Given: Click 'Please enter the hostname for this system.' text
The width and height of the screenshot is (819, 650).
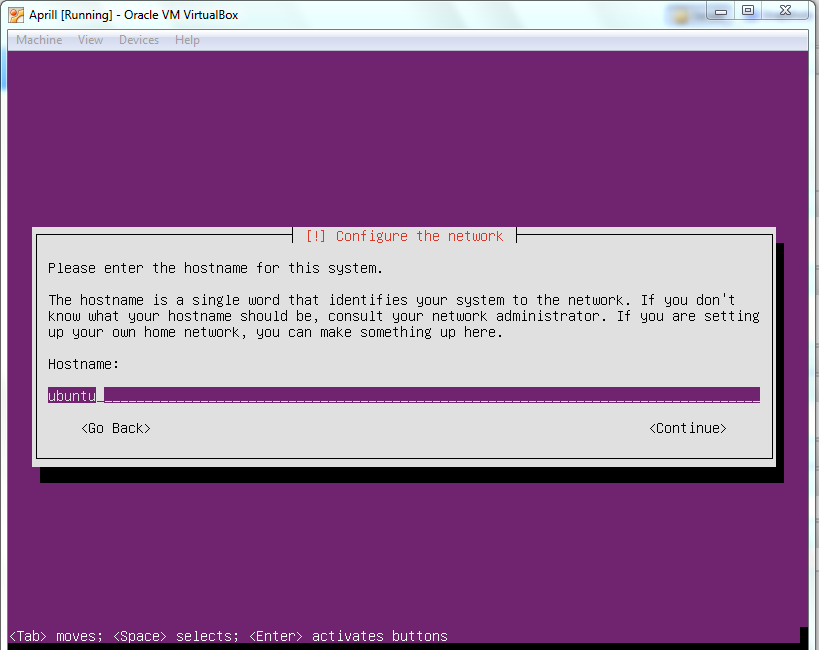Looking at the screenshot, I should pos(215,268).
